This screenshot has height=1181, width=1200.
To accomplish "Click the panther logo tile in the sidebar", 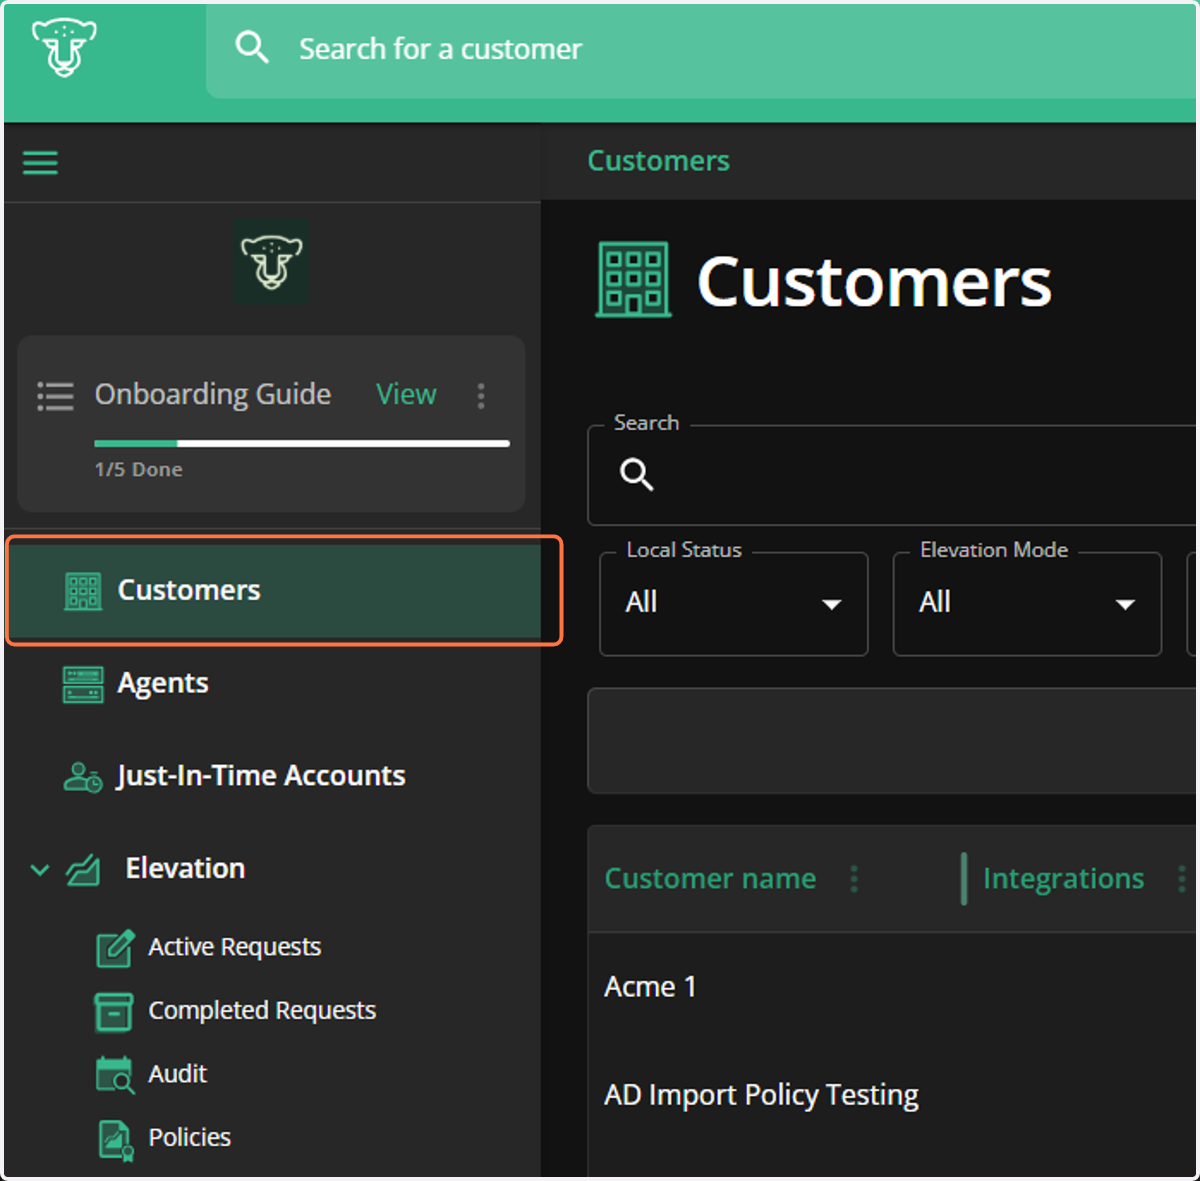I will 271,263.
